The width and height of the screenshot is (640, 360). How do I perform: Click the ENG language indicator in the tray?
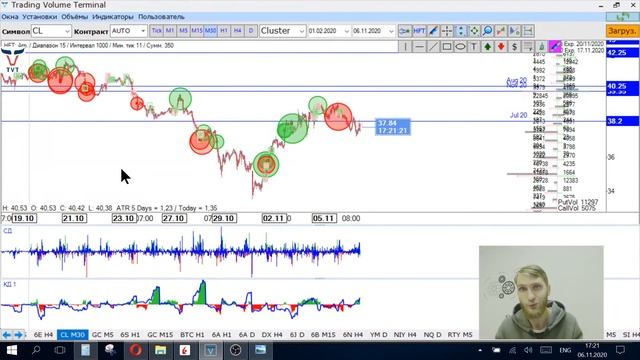coord(565,350)
